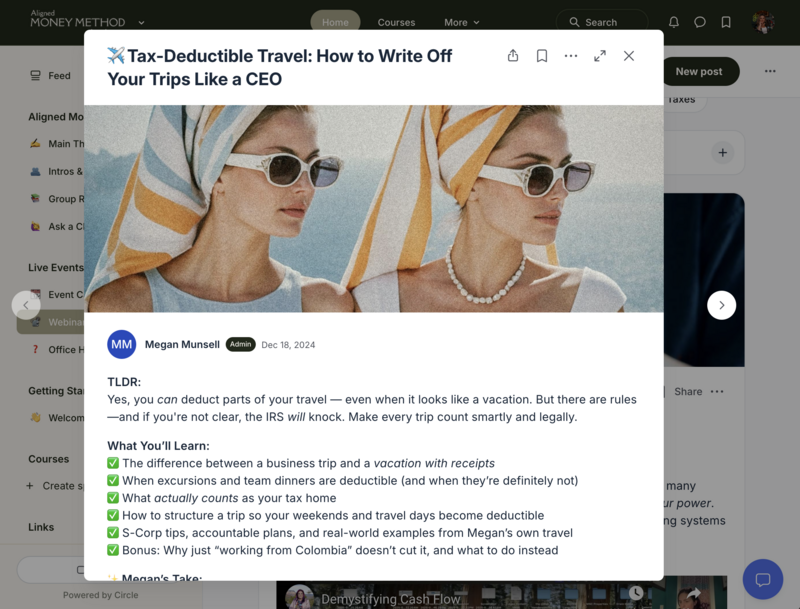Screen dimensions: 800x609
Task: Go to previous post with left arrow
Action: 26,305
